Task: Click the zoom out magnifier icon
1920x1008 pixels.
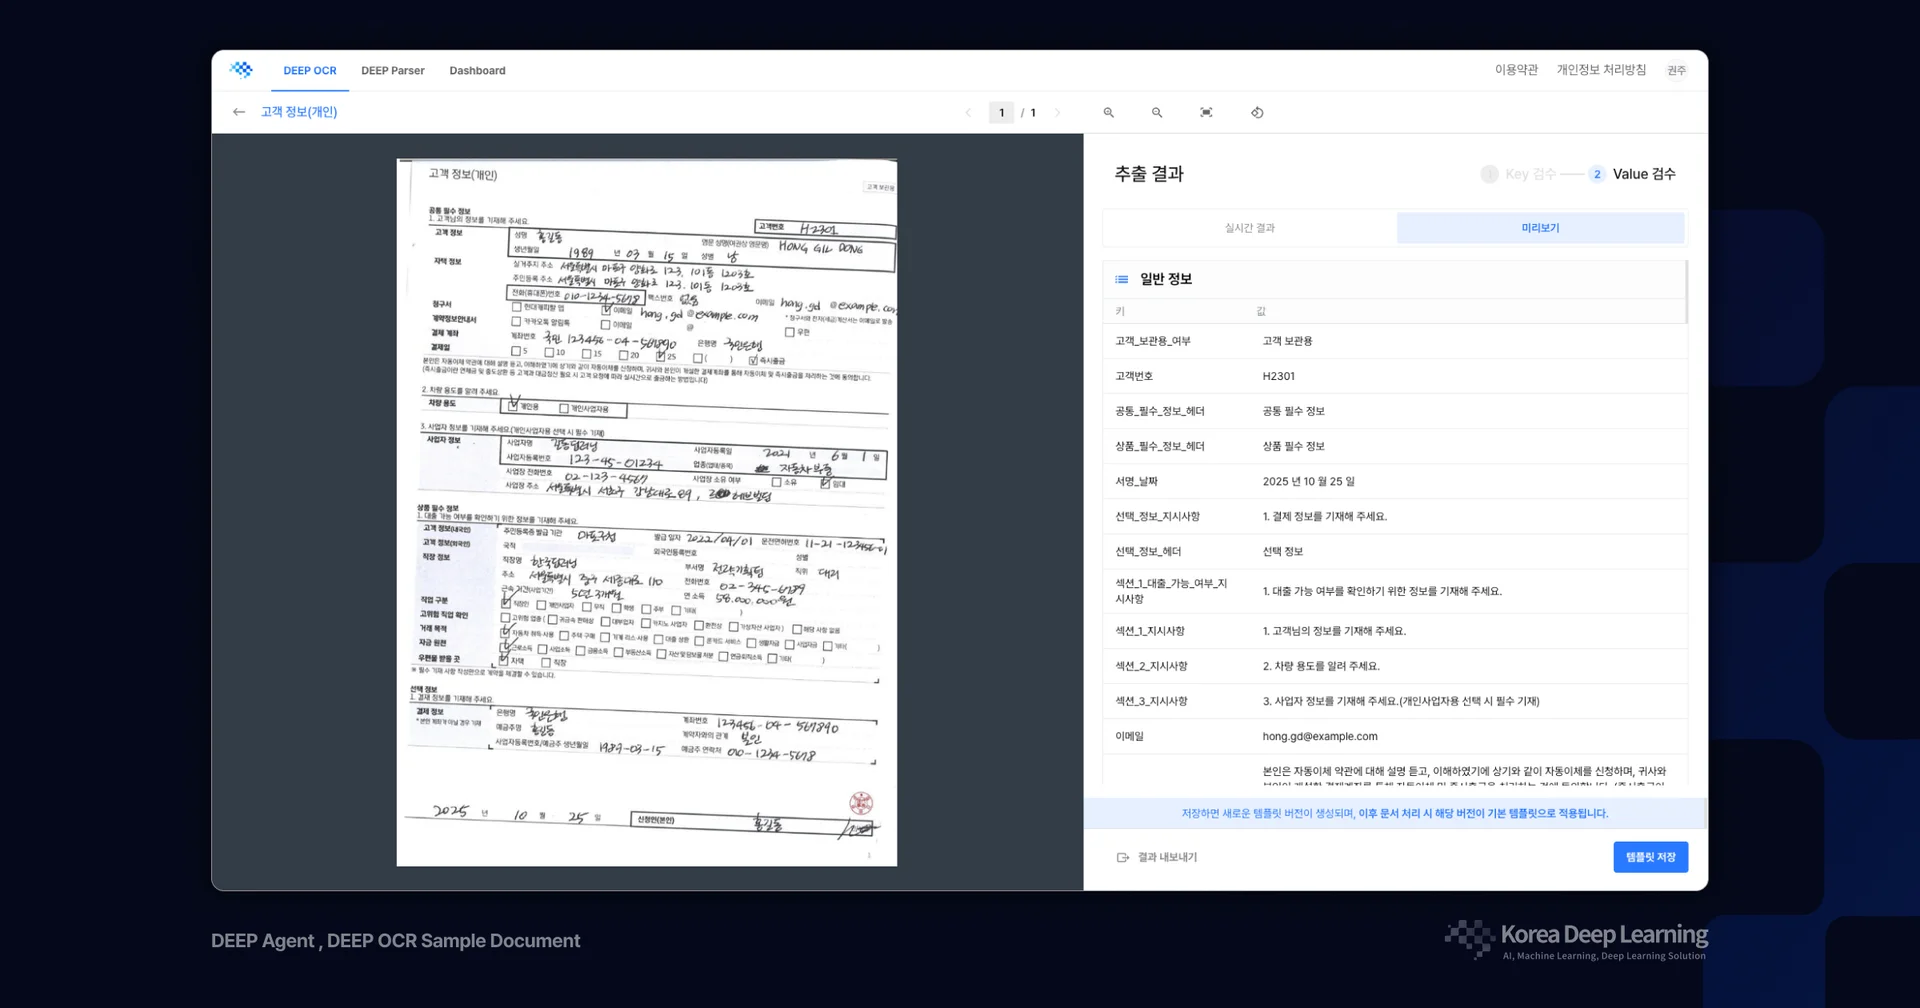Action: coord(1157,112)
